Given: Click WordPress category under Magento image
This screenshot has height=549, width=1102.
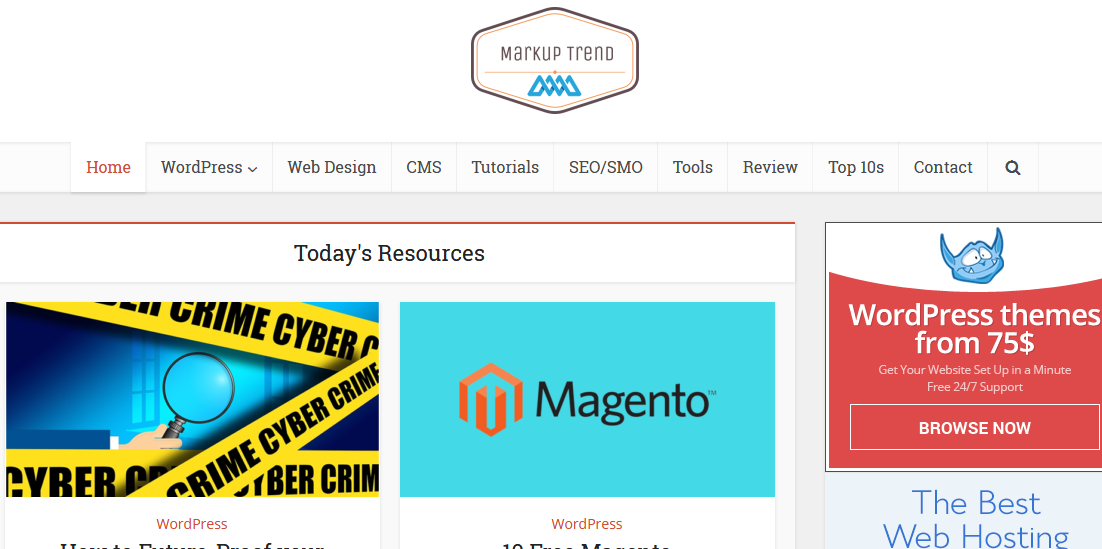Looking at the screenshot, I should (x=587, y=524).
